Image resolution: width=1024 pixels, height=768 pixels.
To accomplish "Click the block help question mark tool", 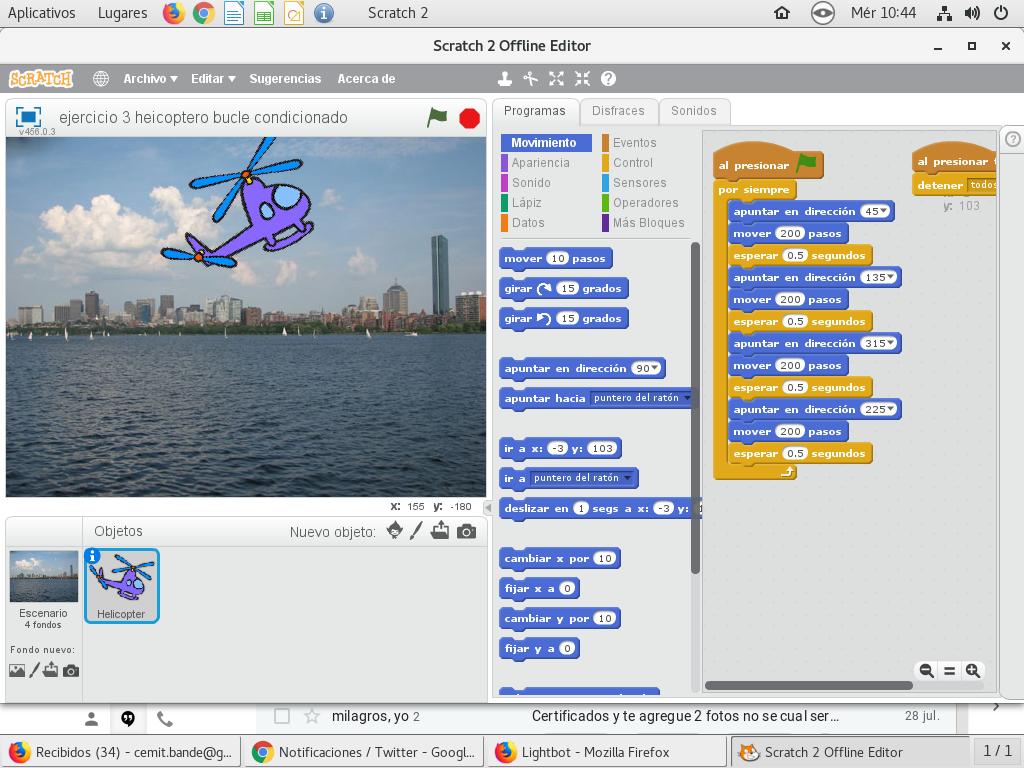I will pyautogui.click(x=608, y=79).
